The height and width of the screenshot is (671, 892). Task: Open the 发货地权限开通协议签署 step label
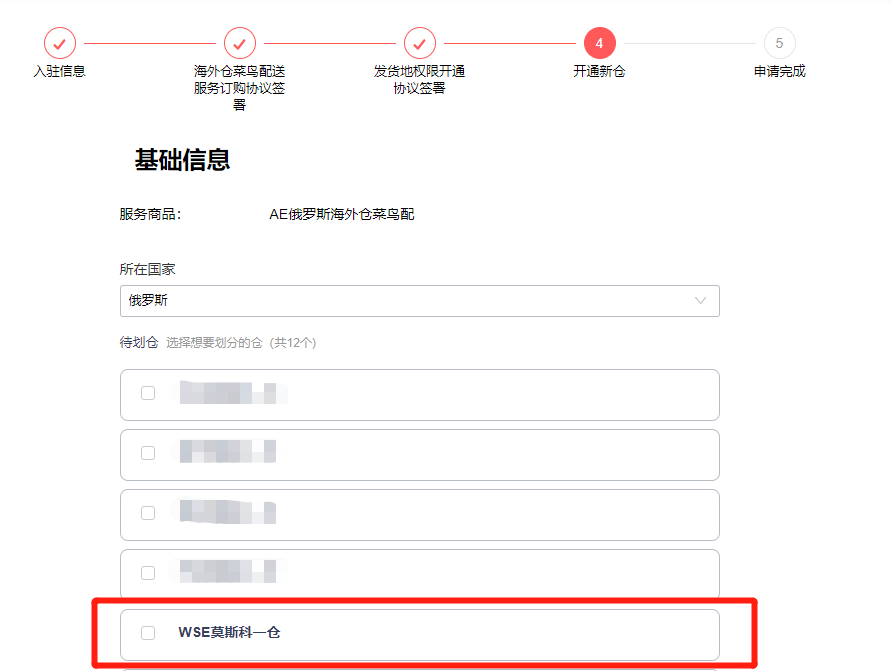pyautogui.click(x=420, y=79)
